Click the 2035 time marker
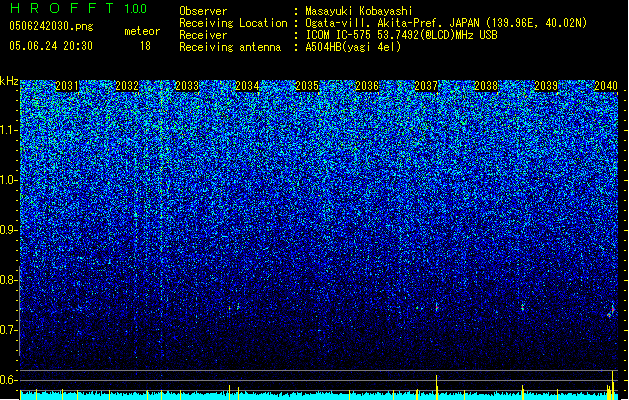629x400 pixels. [307, 86]
